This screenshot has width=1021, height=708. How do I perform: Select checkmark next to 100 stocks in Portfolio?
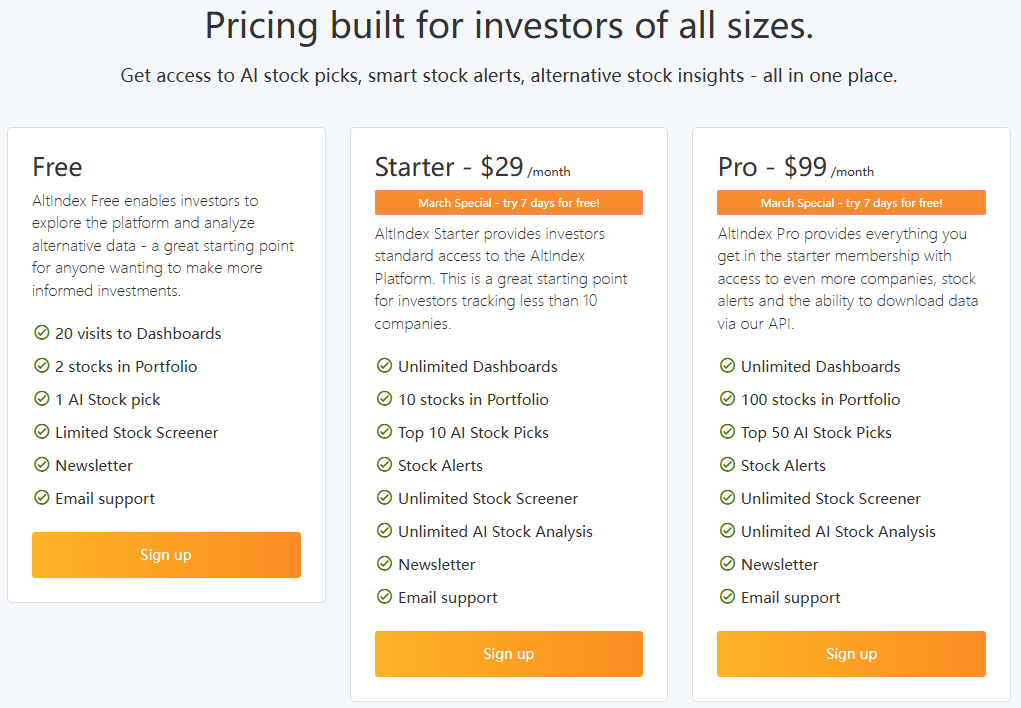pos(728,399)
